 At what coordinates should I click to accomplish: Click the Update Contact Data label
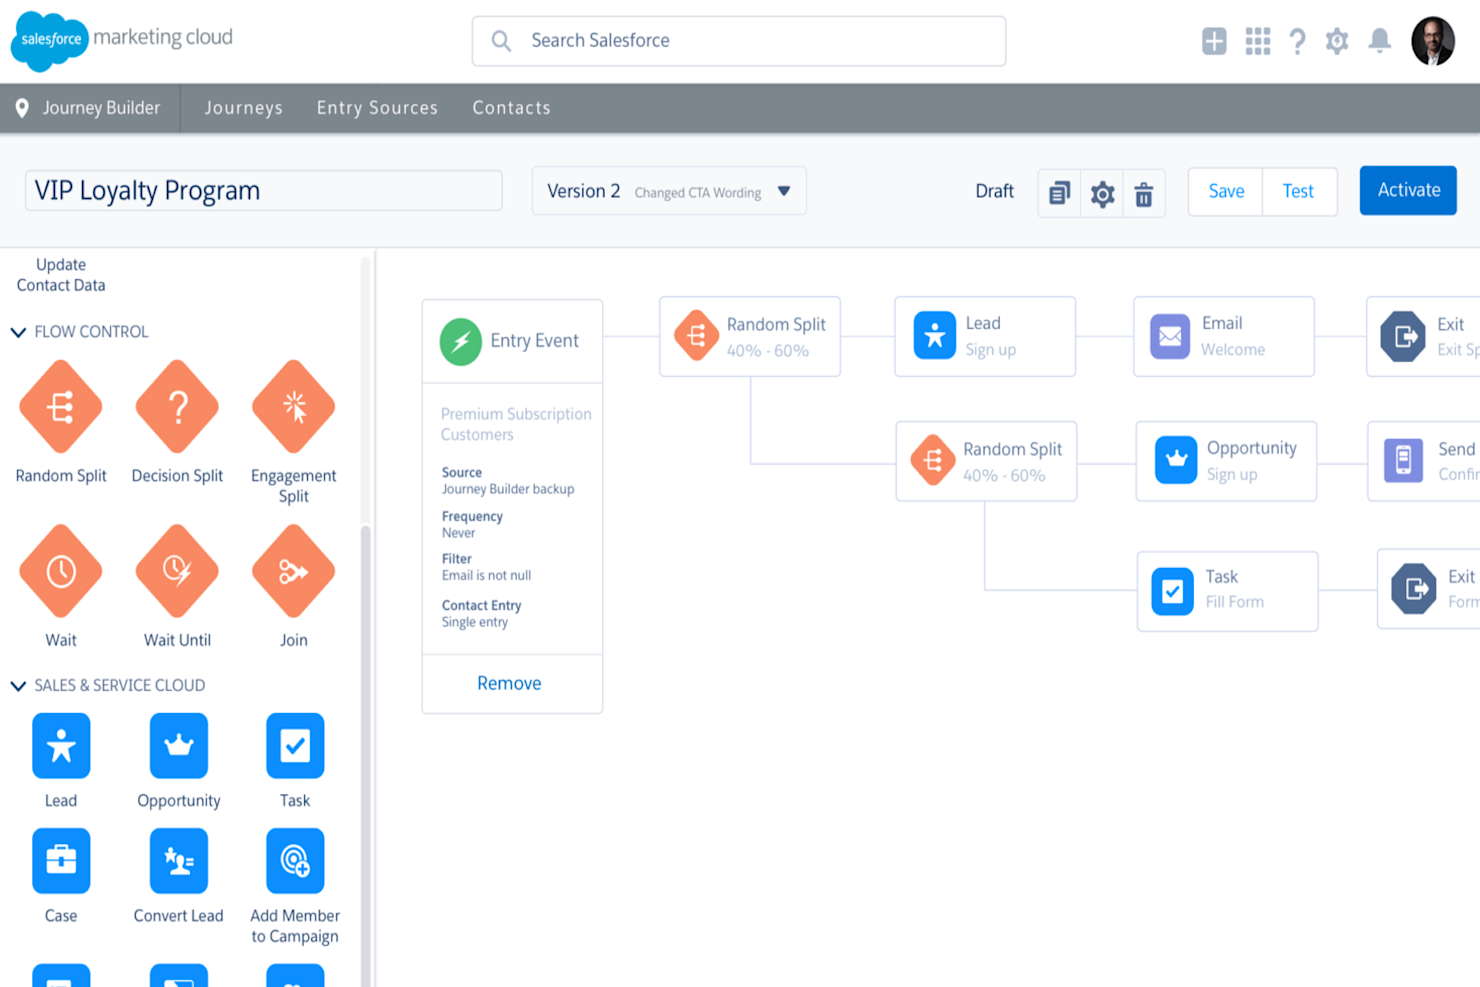61,275
